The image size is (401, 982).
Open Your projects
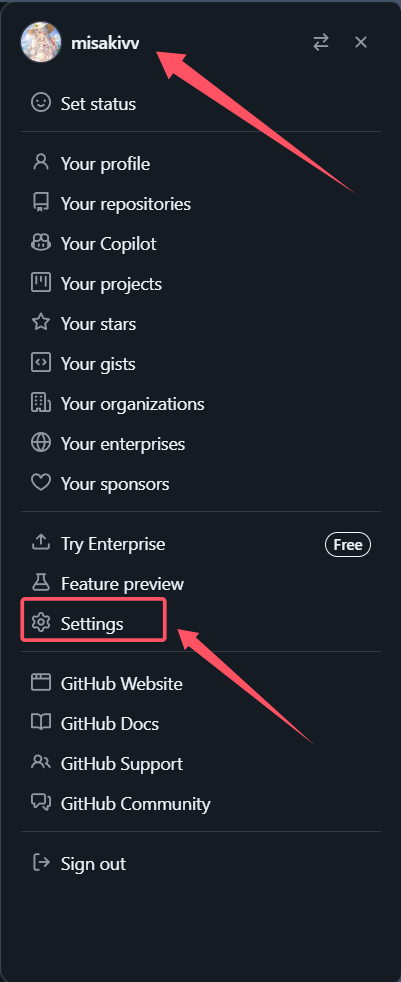coord(200,284)
